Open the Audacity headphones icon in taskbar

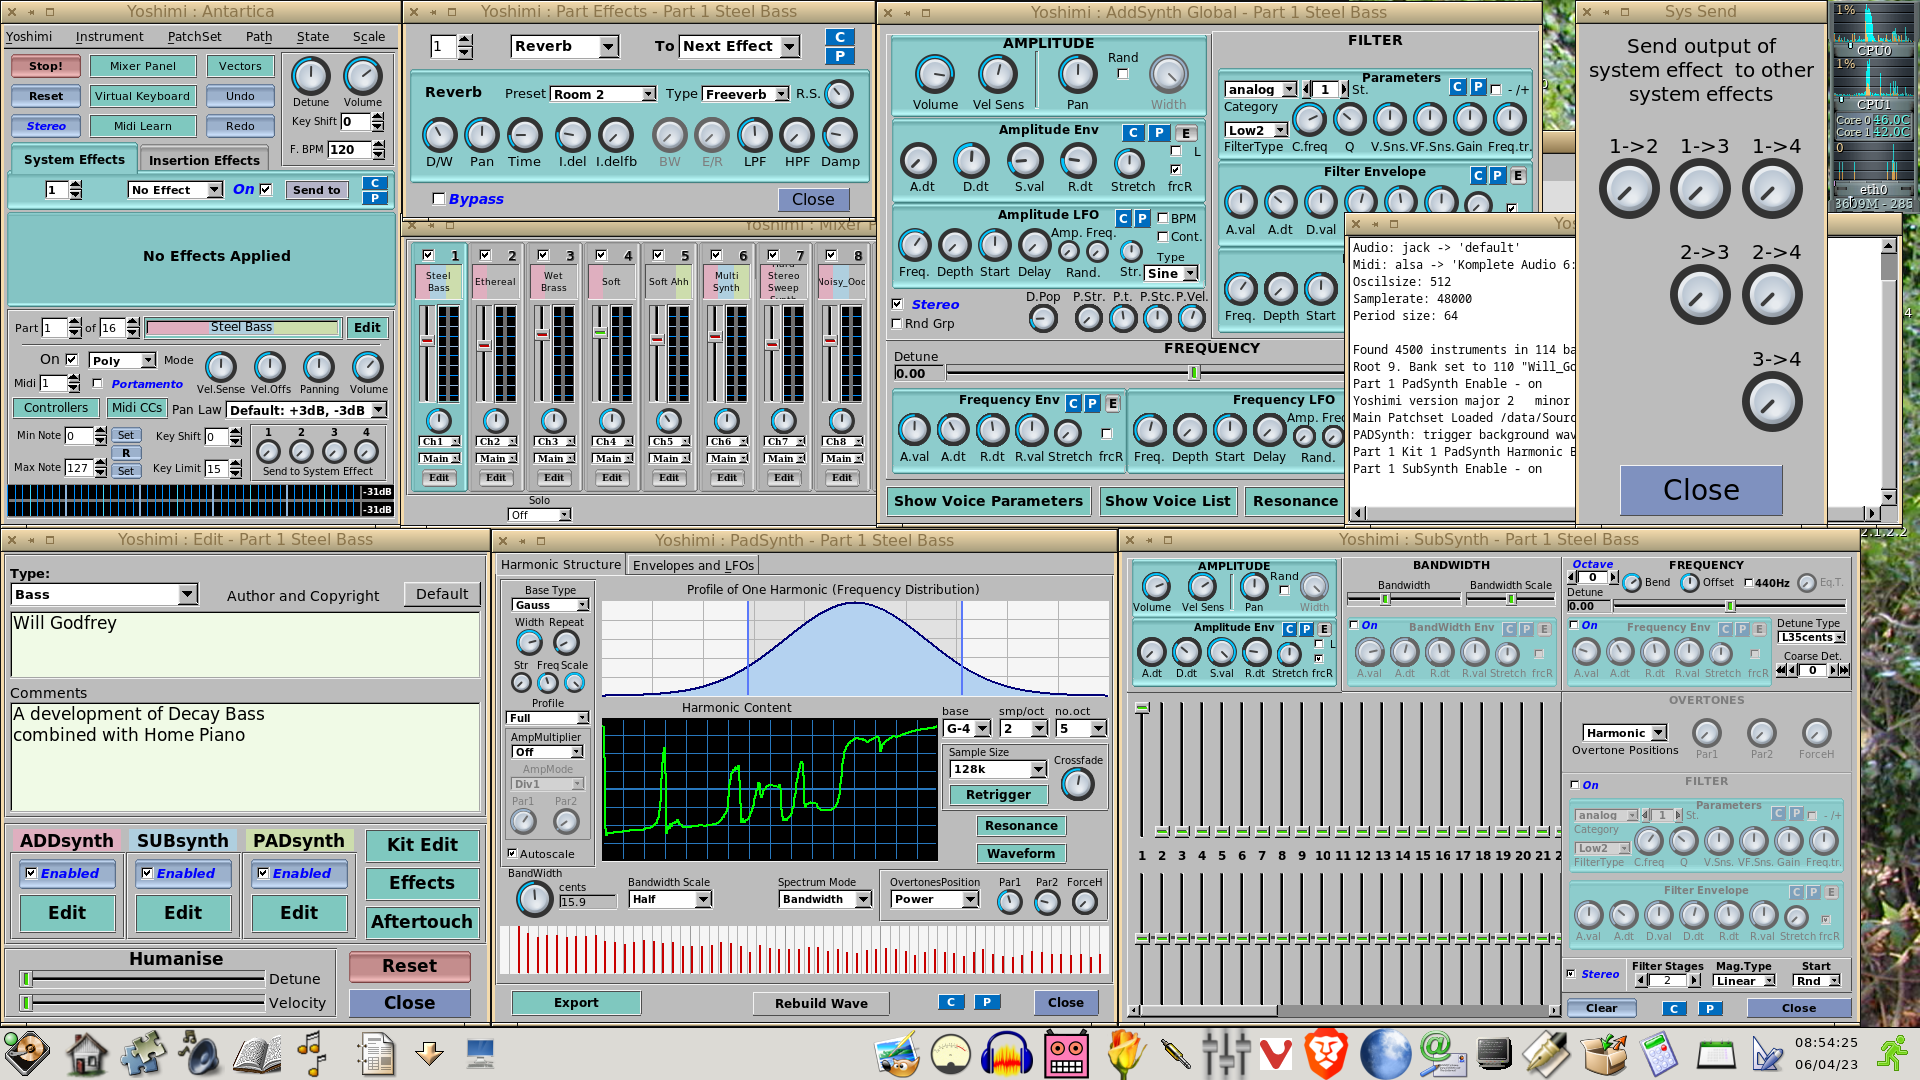1007,1054
